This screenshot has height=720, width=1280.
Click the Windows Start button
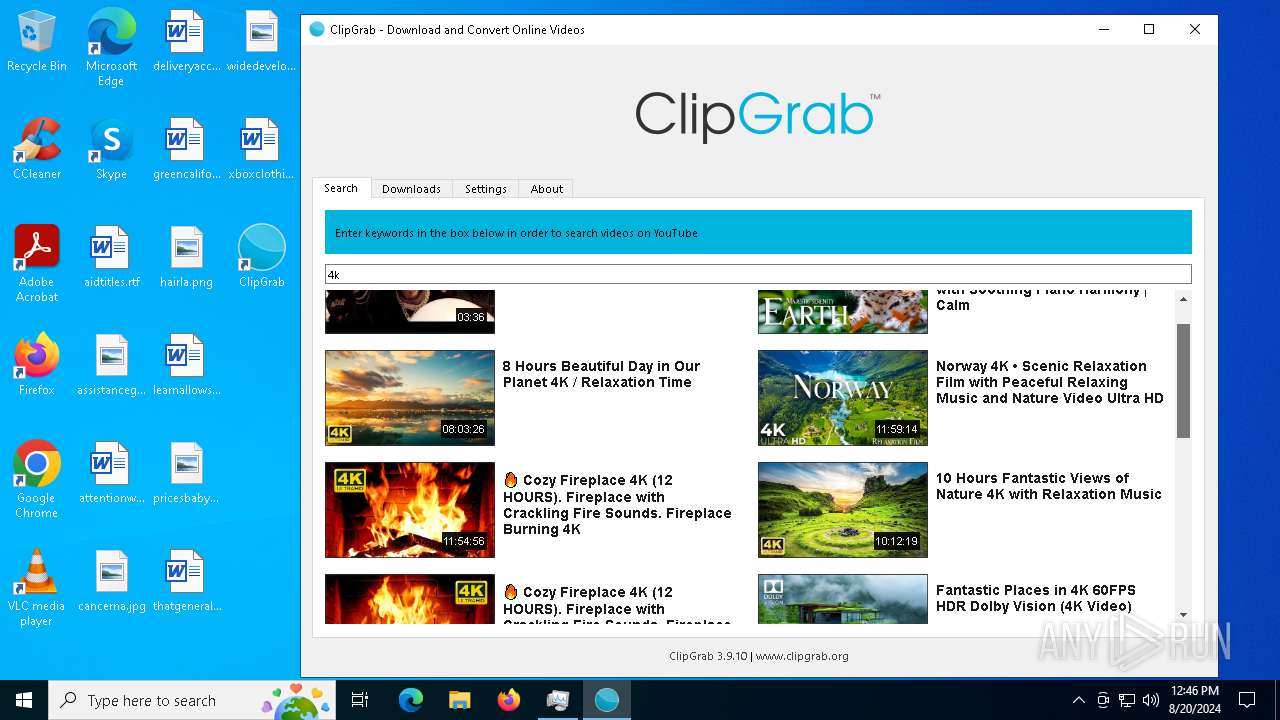[x=24, y=700]
